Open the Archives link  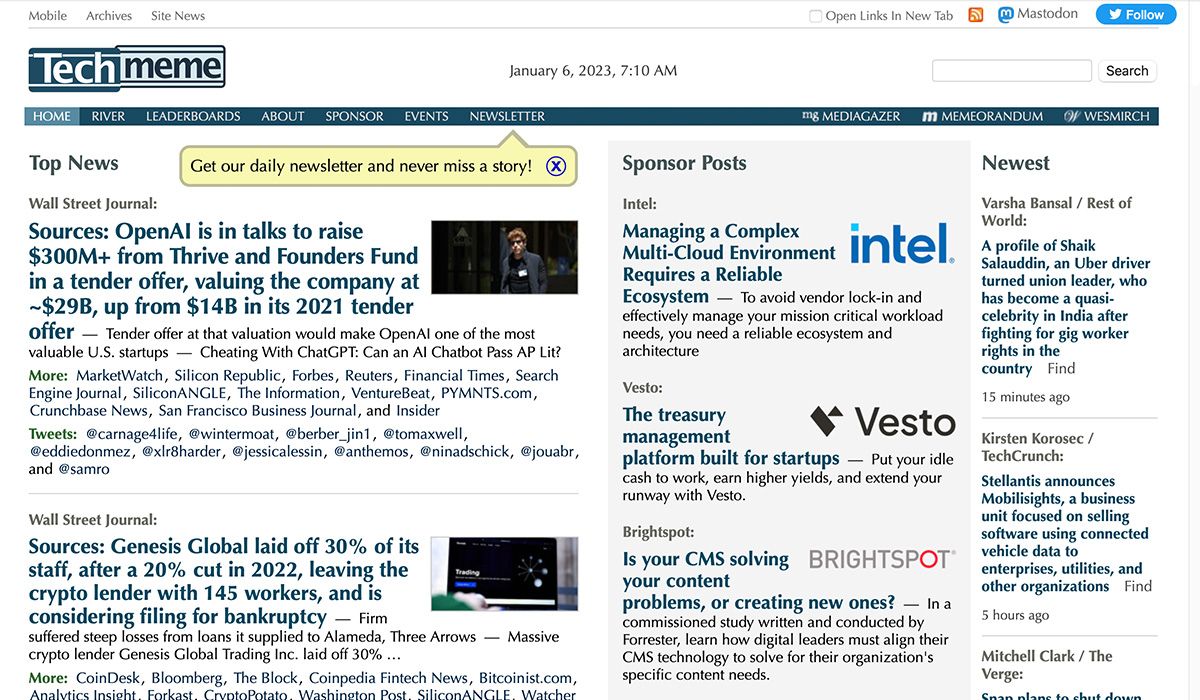pyautogui.click(x=109, y=16)
